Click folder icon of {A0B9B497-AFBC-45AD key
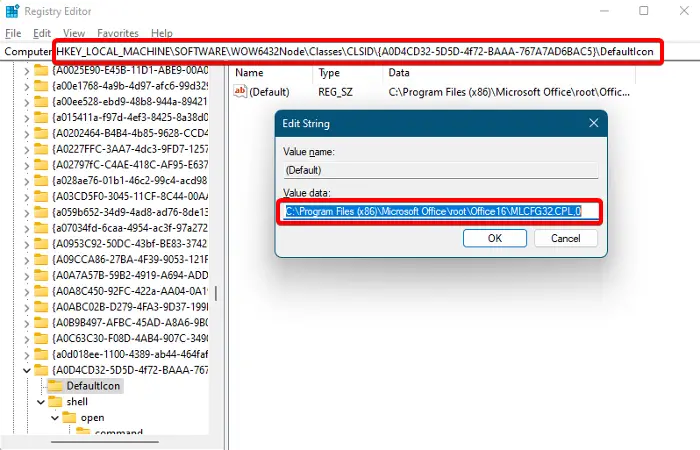The width and height of the screenshot is (700, 450). coord(41,323)
